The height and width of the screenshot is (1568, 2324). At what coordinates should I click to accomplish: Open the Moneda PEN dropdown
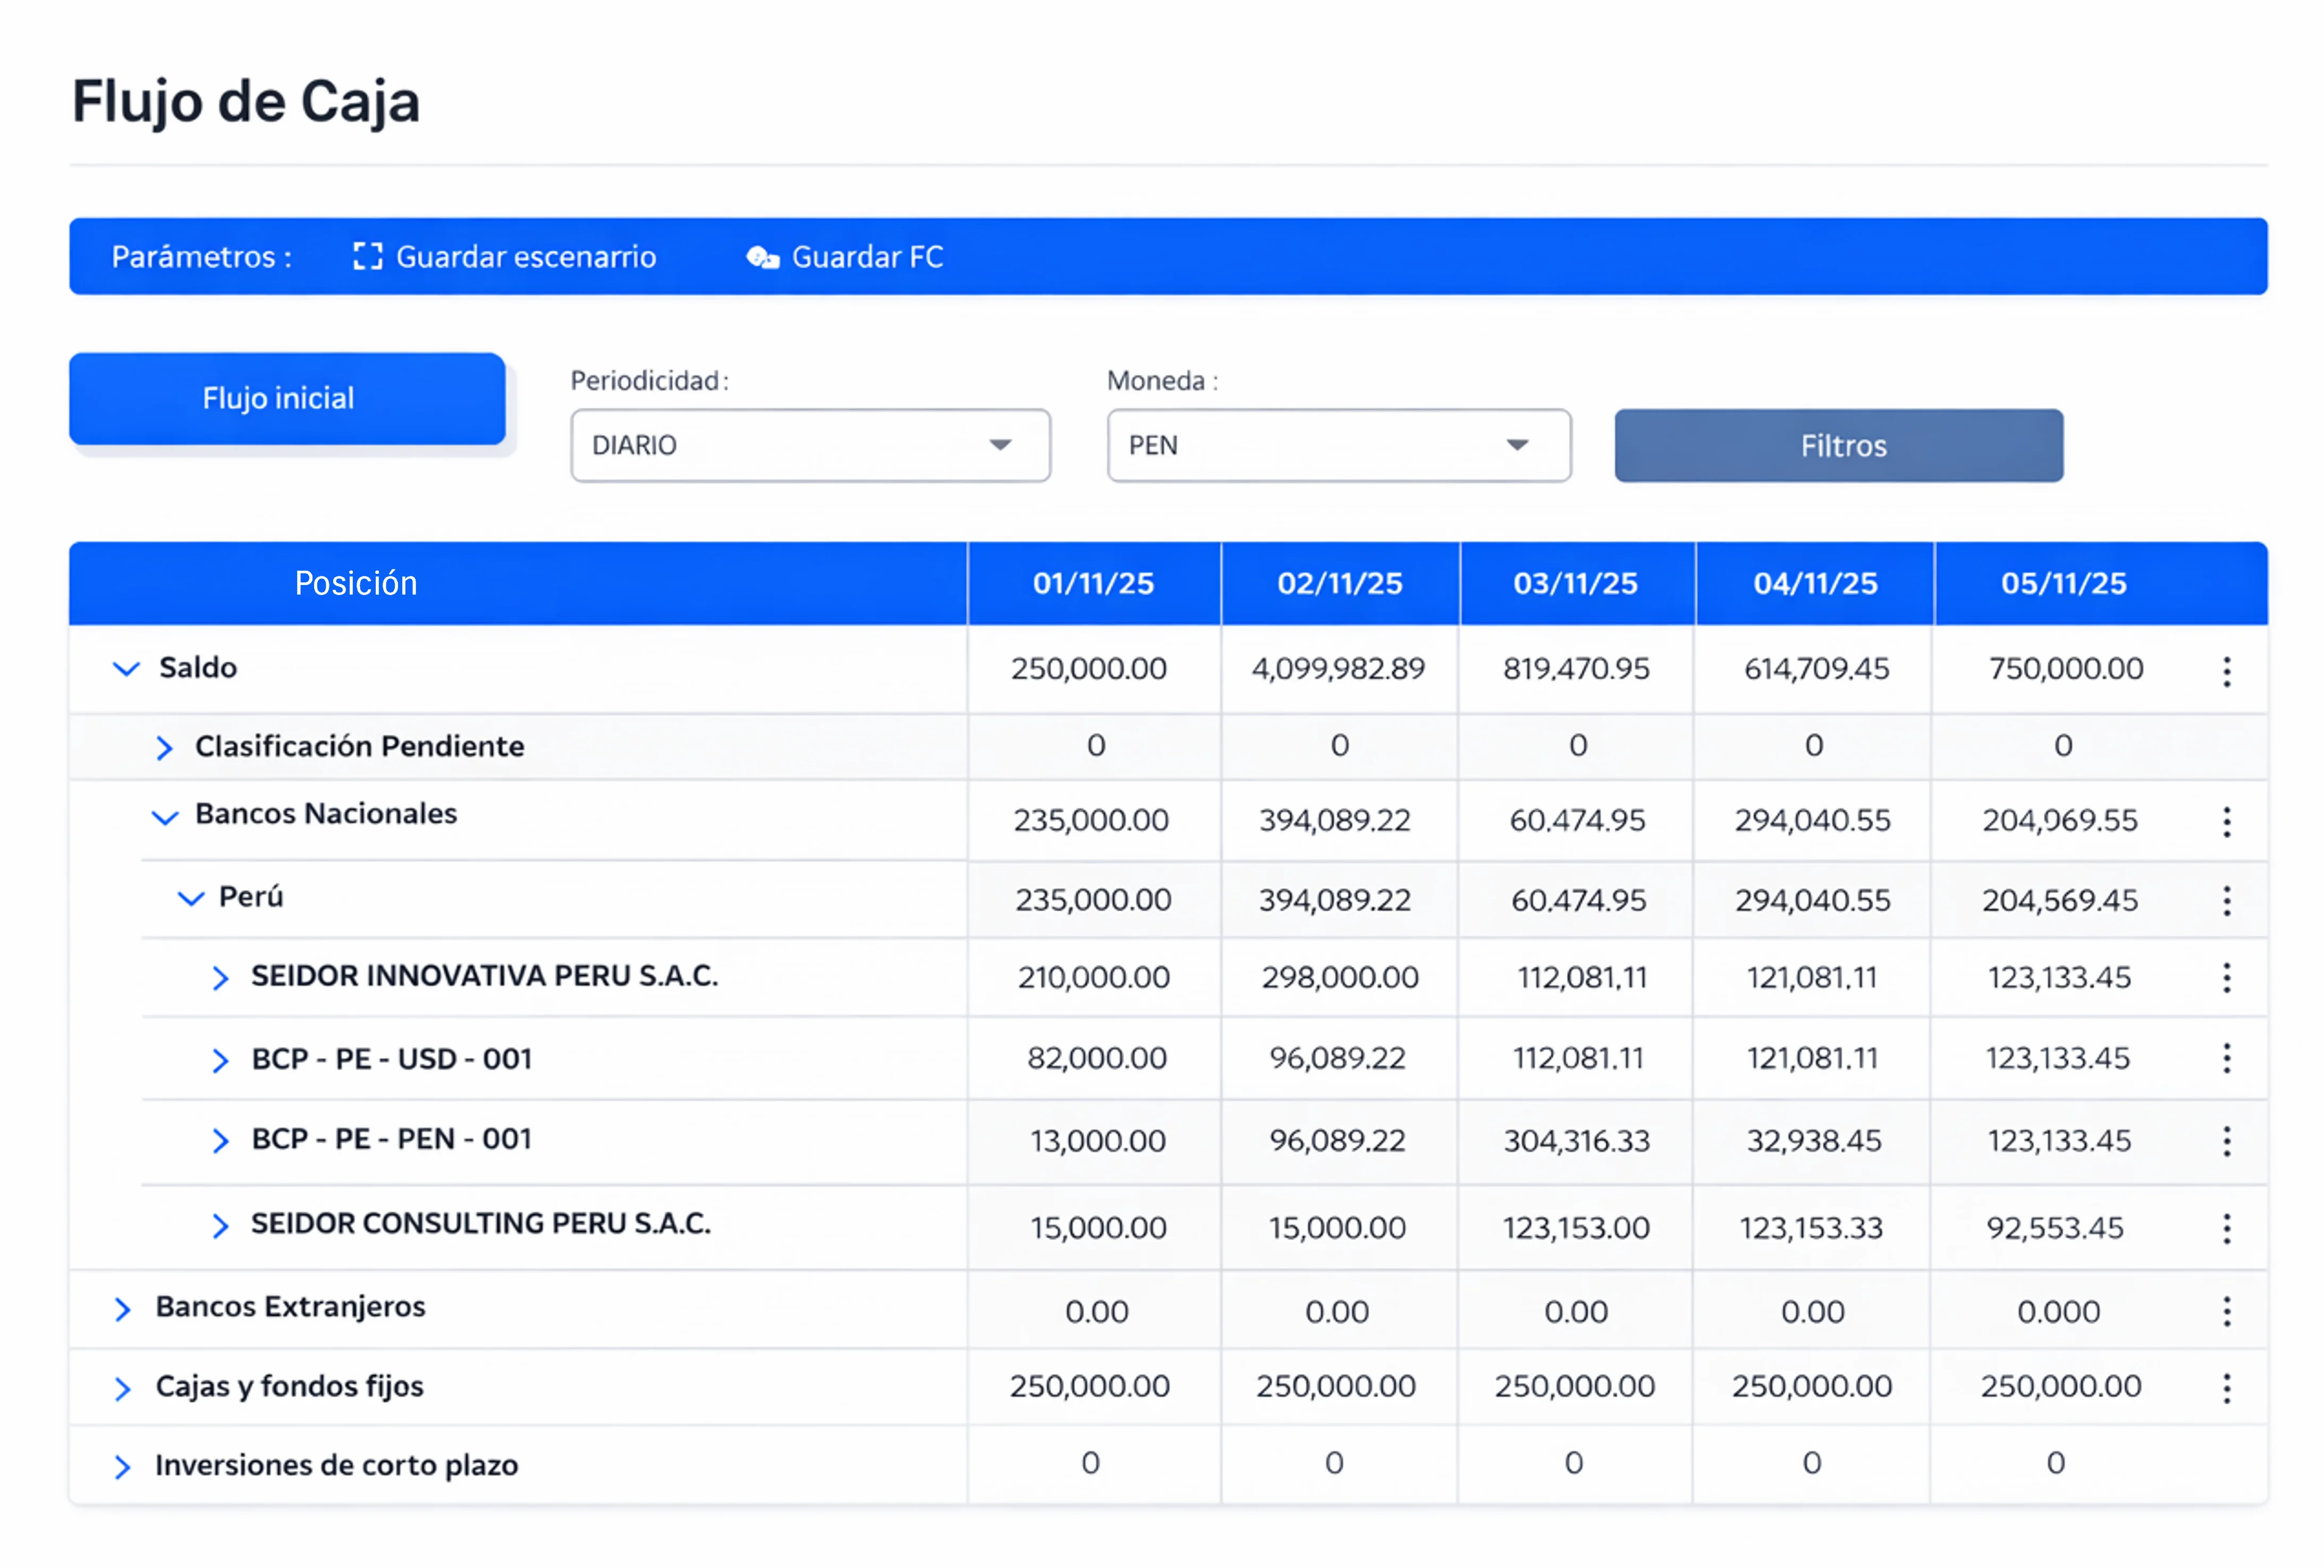click(1338, 445)
